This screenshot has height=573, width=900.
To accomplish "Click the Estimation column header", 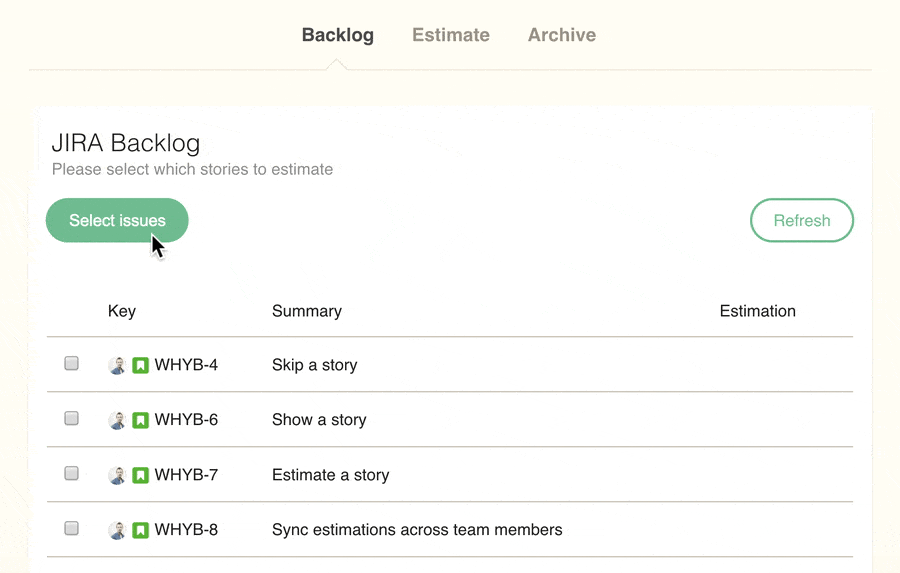I will click(758, 311).
